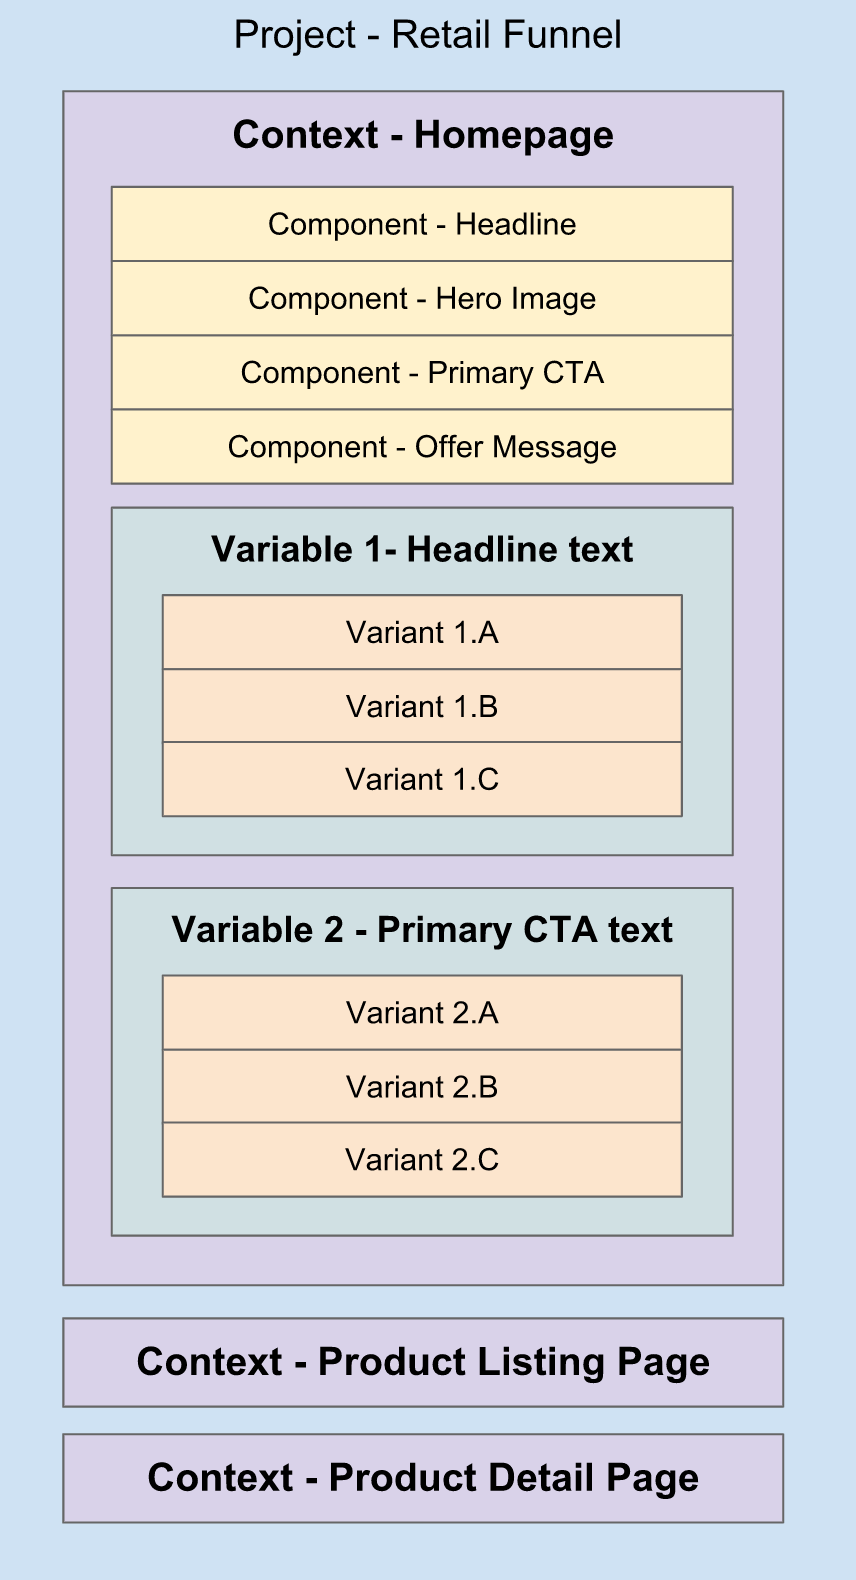Screen dimensions: 856x1580
Task: Open Context - Product Detail Page box
Action: point(423,1478)
